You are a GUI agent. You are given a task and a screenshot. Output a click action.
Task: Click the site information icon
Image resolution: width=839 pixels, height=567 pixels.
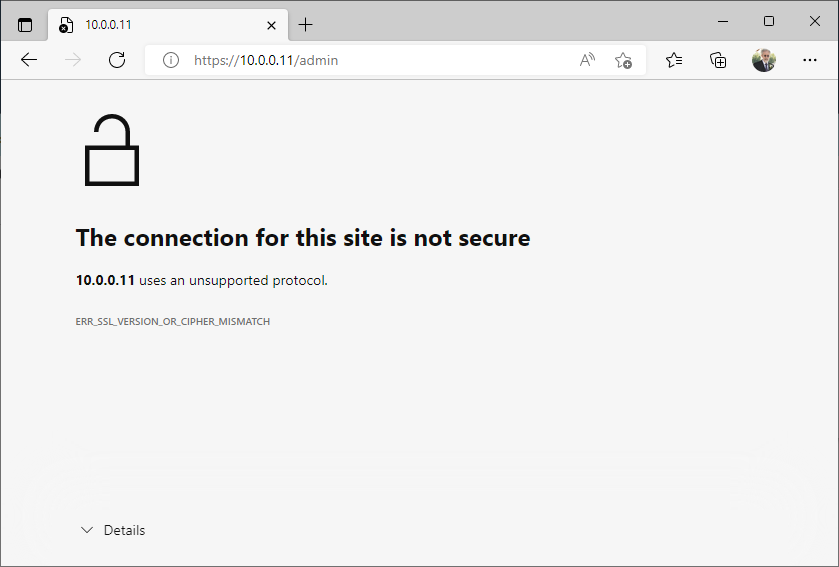pyautogui.click(x=171, y=60)
